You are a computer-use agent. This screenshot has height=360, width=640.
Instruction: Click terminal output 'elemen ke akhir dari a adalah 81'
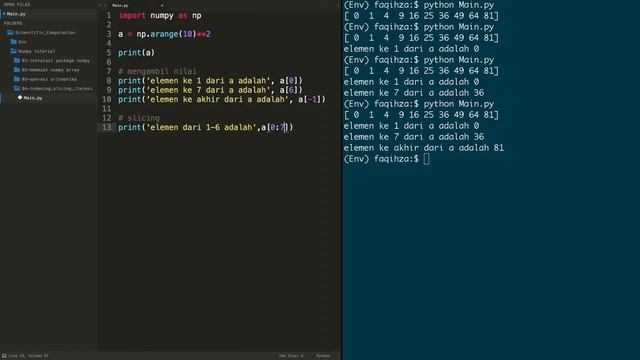[424, 148]
